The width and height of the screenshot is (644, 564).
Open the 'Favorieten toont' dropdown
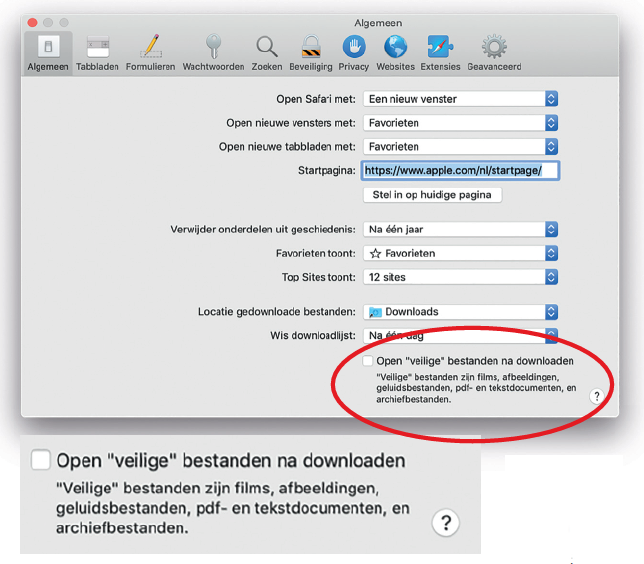coord(460,253)
